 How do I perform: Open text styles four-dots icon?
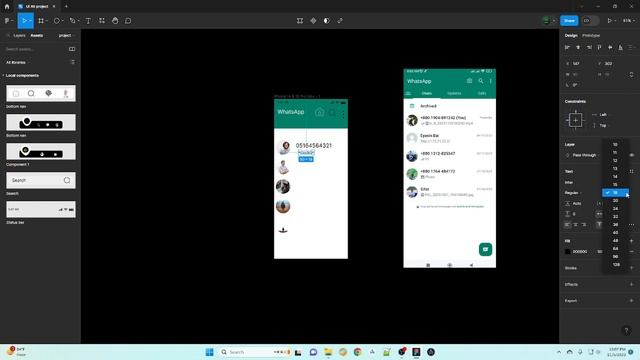[631, 171]
